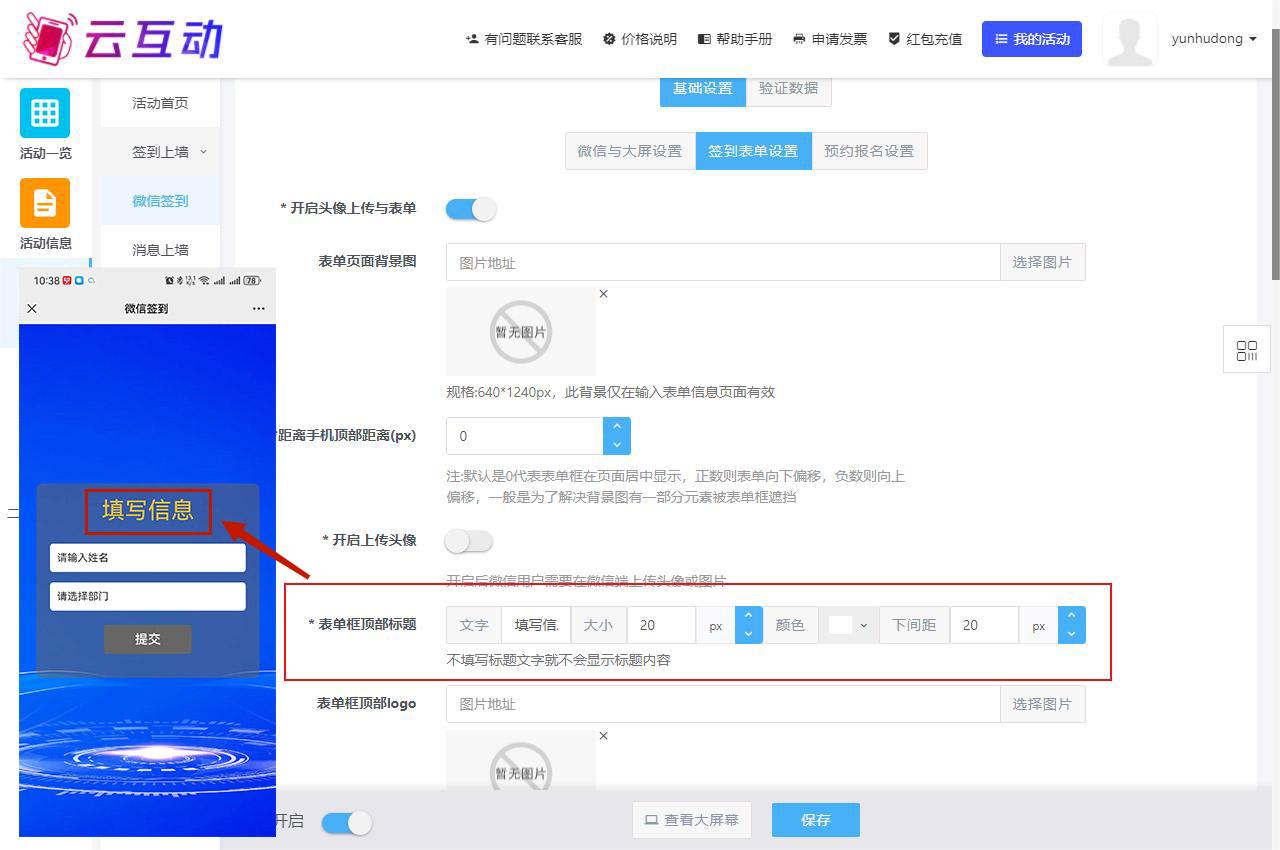
Task: Click the 表单页面背景图 image address field
Action: pos(722,262)
